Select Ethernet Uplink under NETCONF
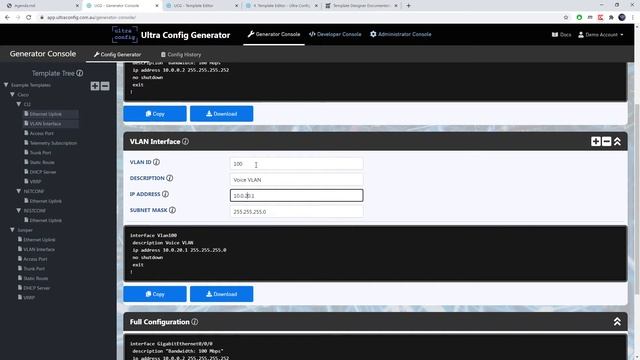Viewport: 640px width, 360px height. (45, 201)
